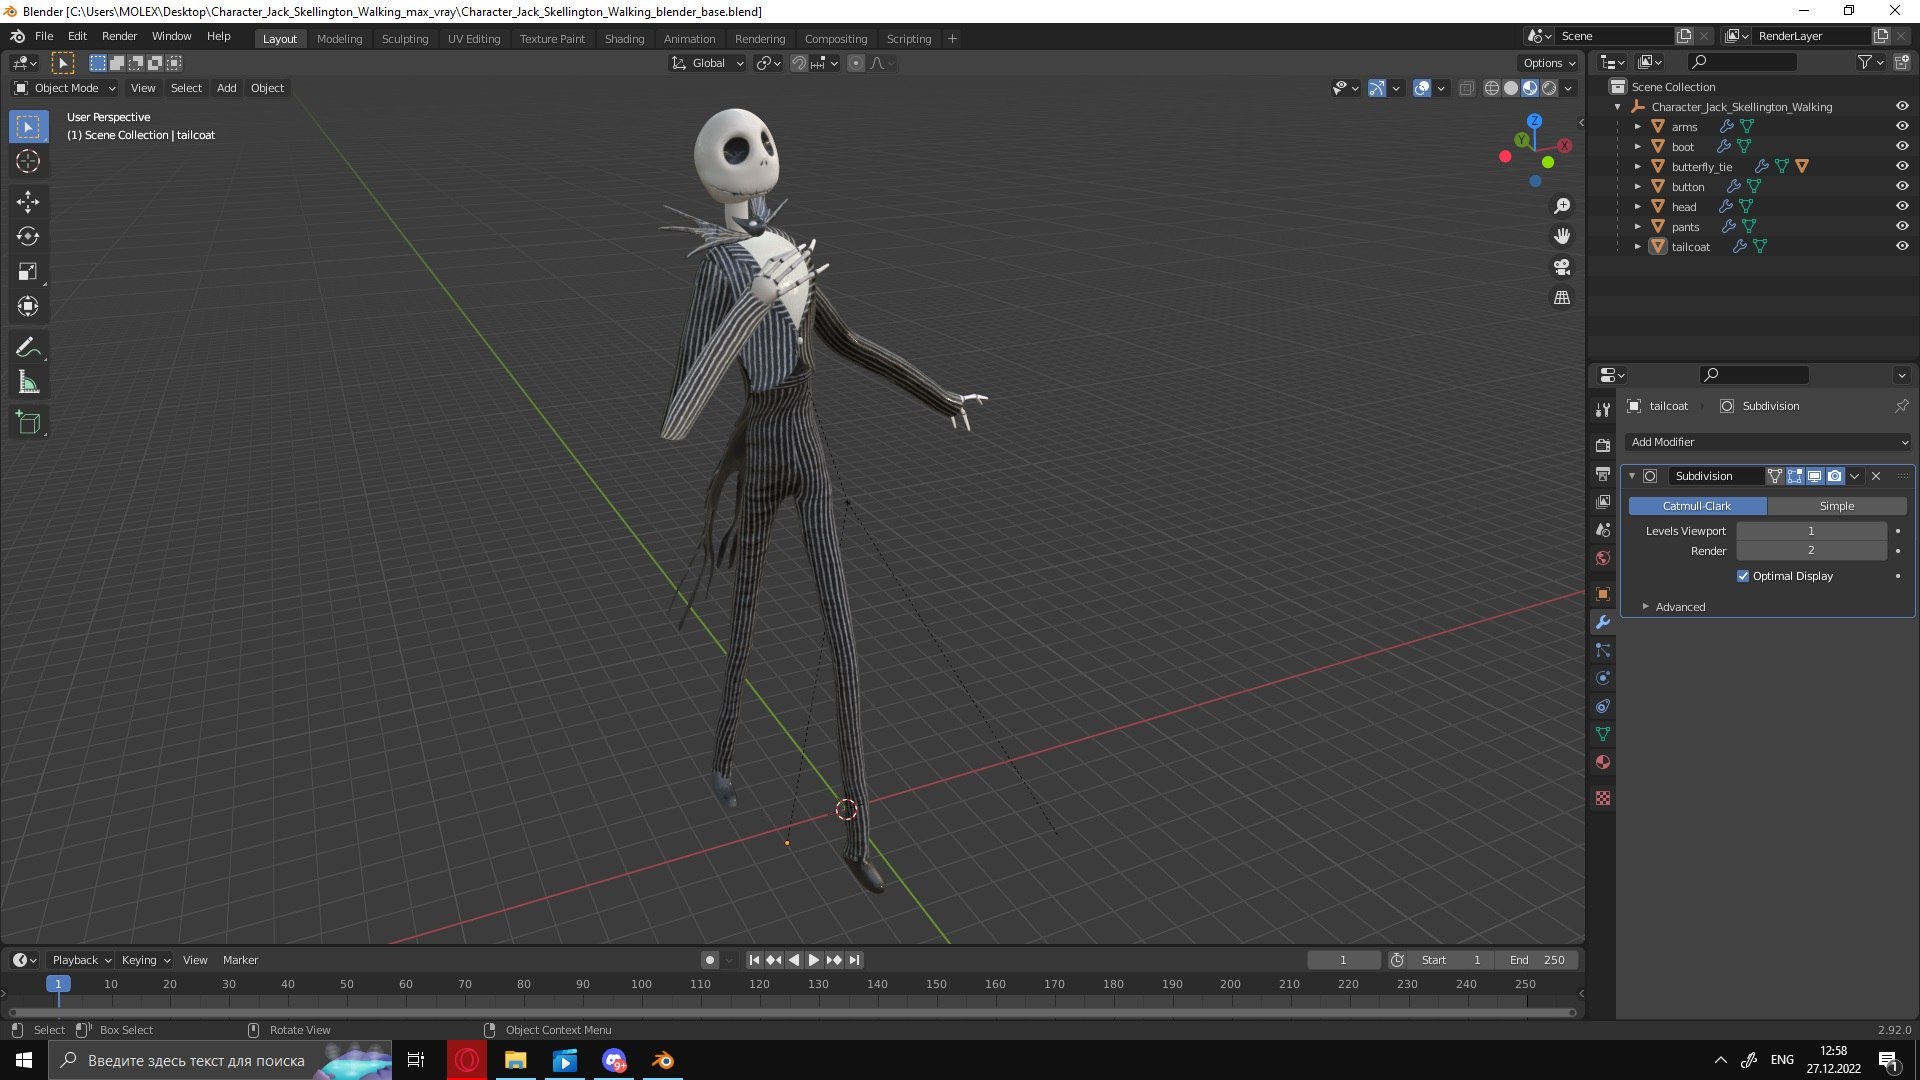The height and width of the screenshot is (1080, 1920).
Task: Open the Object properties tab
Action: [1603, 594]
